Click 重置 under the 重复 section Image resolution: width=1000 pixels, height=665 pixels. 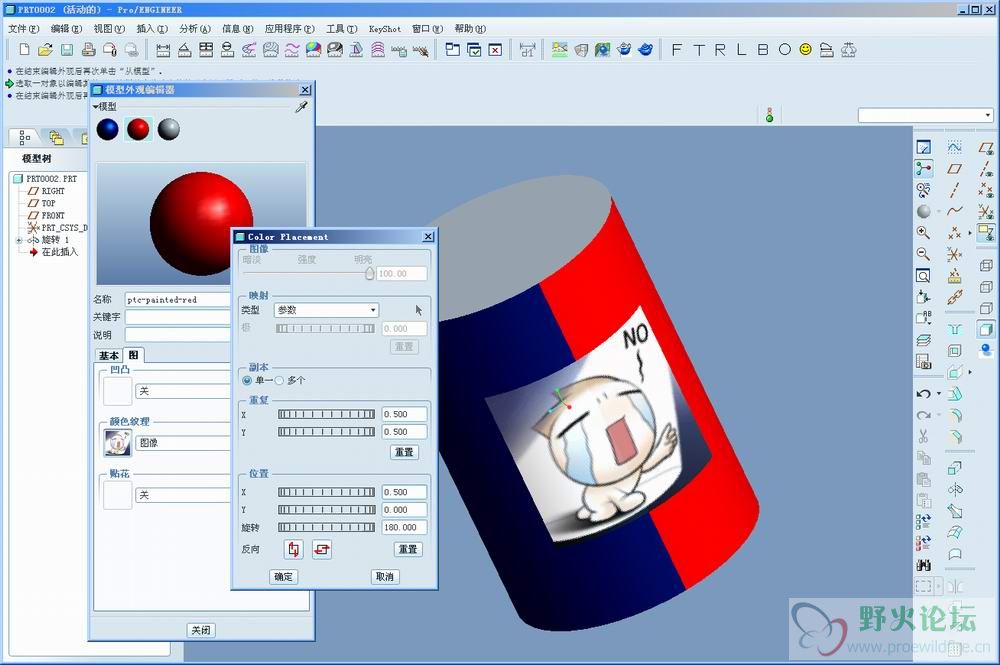[404, 452]
